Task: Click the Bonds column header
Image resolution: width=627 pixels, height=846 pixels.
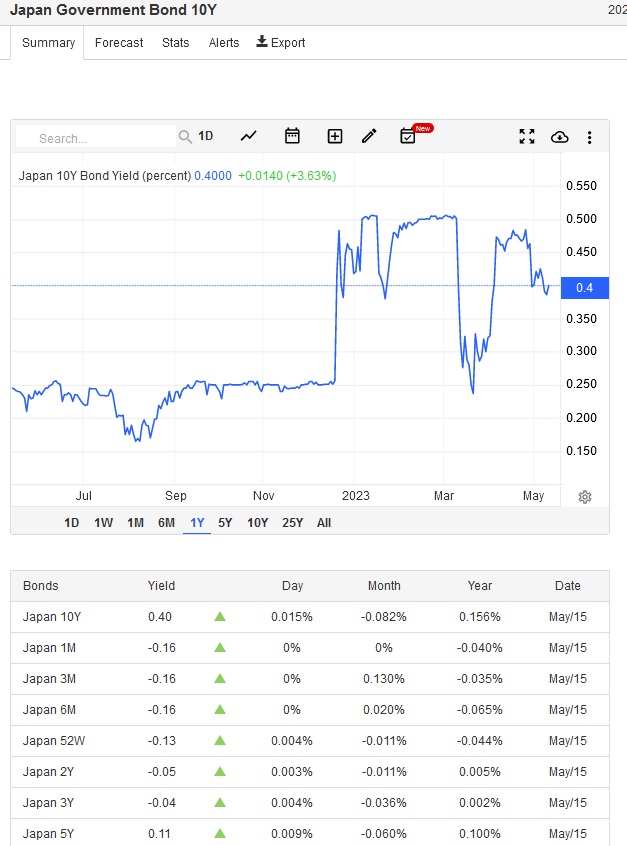Action: point(40,585)
